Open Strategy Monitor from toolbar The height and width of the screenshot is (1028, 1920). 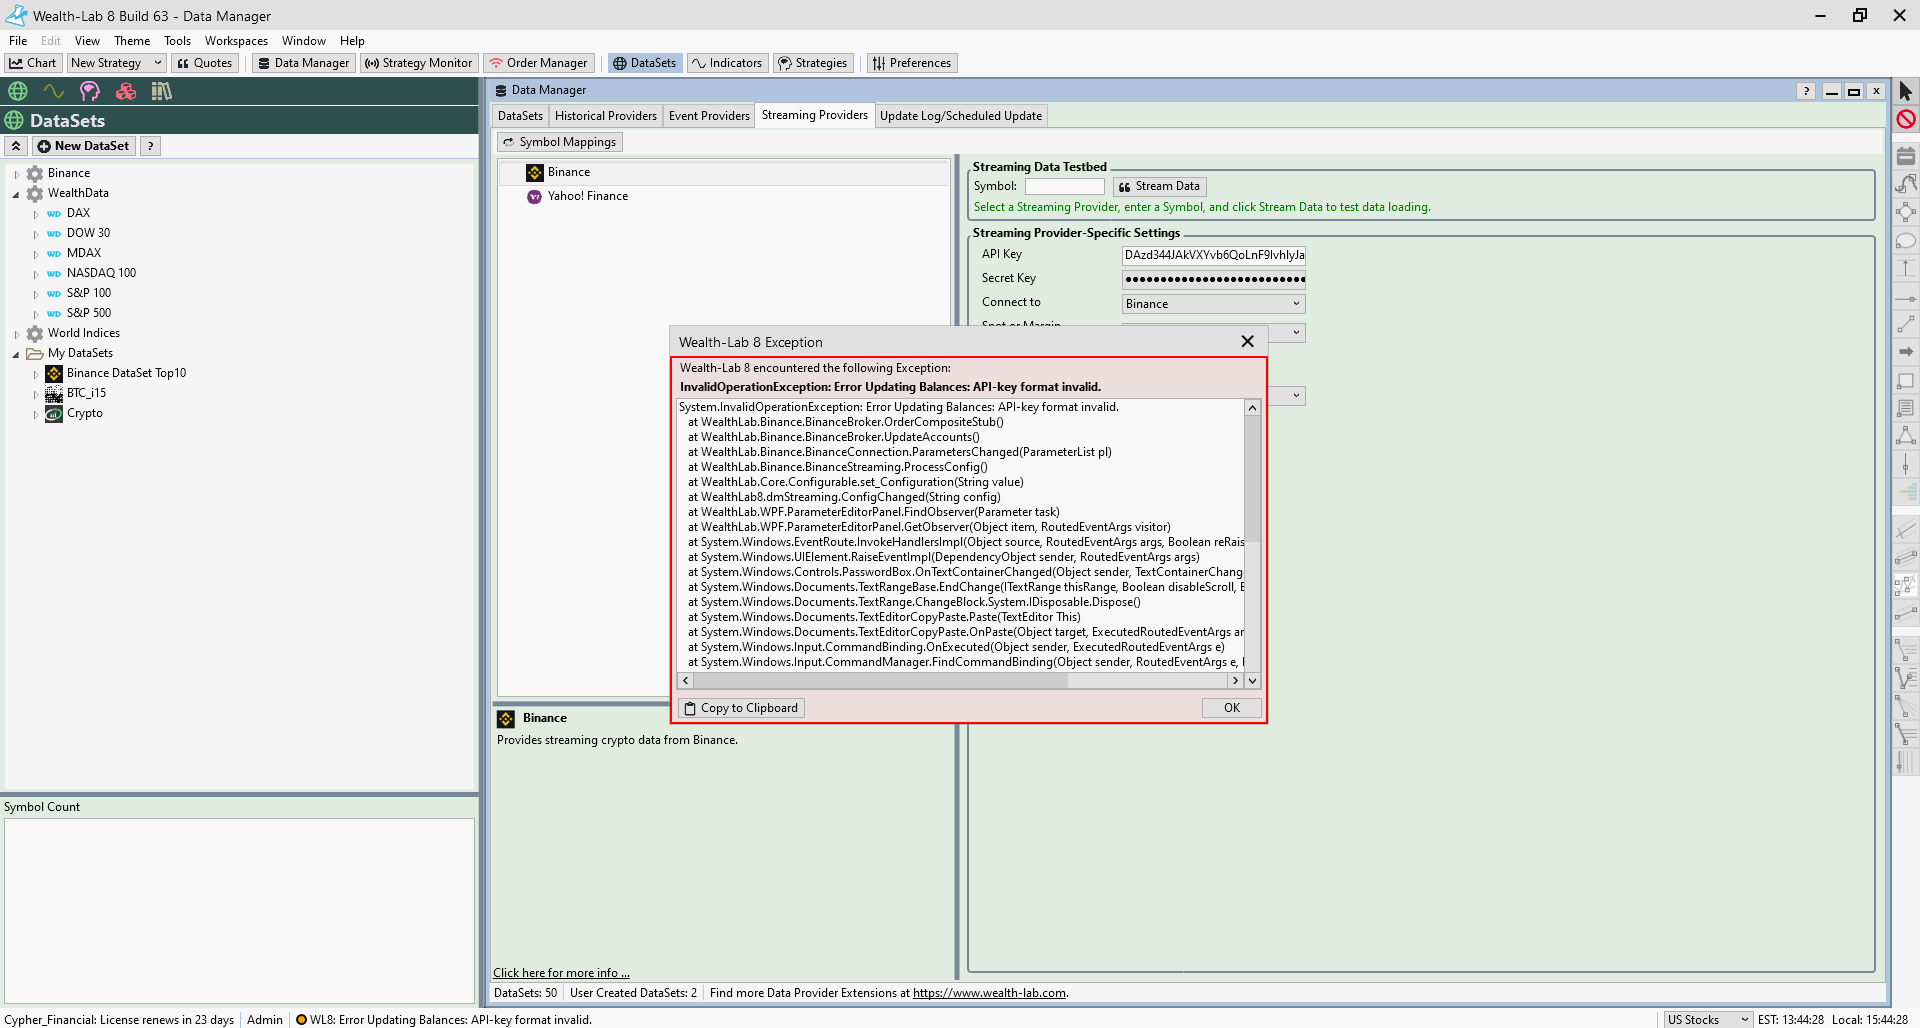tap(419, 63)
